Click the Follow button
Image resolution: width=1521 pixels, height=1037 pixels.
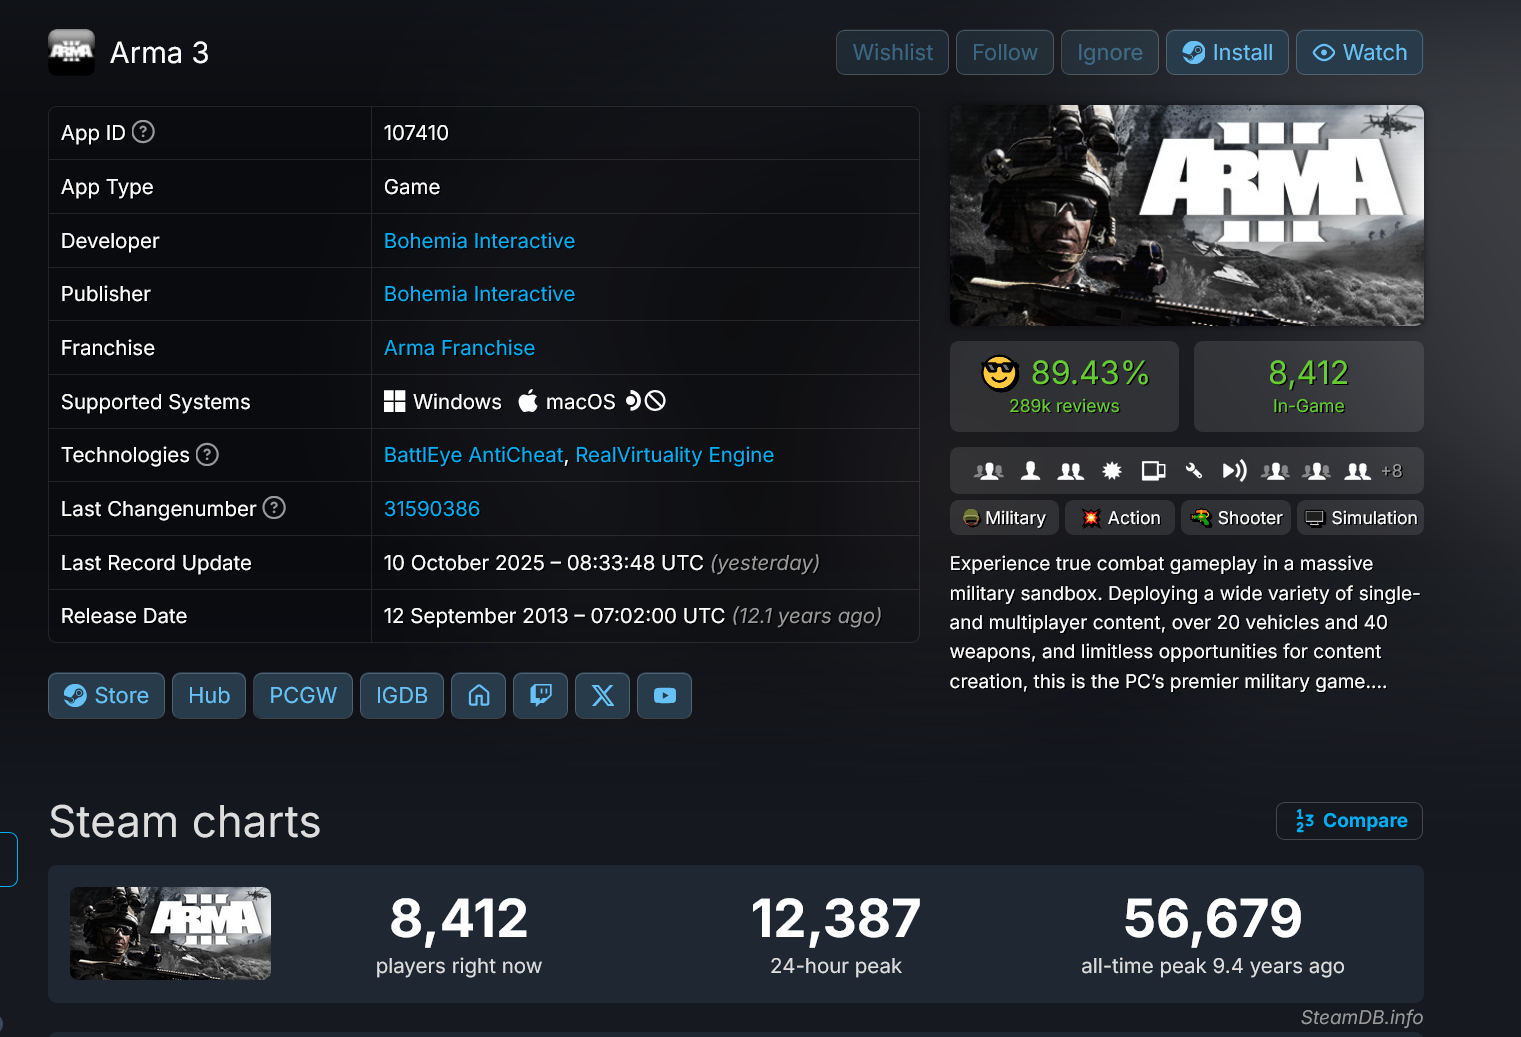coord(1005,52)
